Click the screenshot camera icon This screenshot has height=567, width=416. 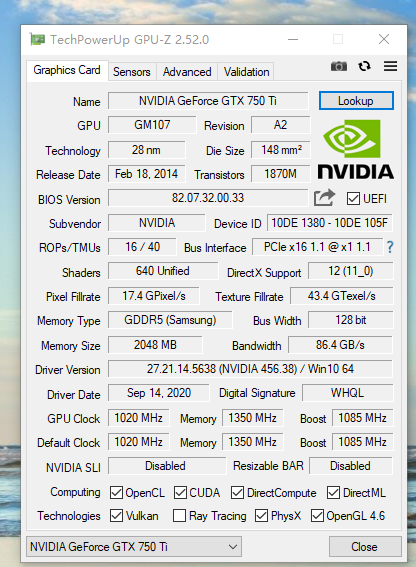339,66
